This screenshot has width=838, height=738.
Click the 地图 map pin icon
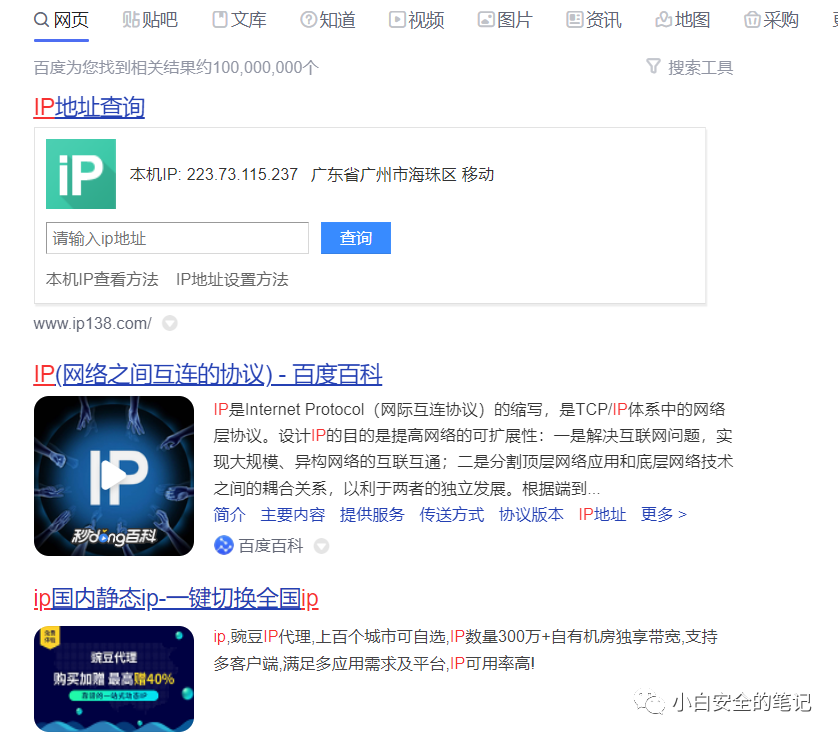click(x=663, y=20)
